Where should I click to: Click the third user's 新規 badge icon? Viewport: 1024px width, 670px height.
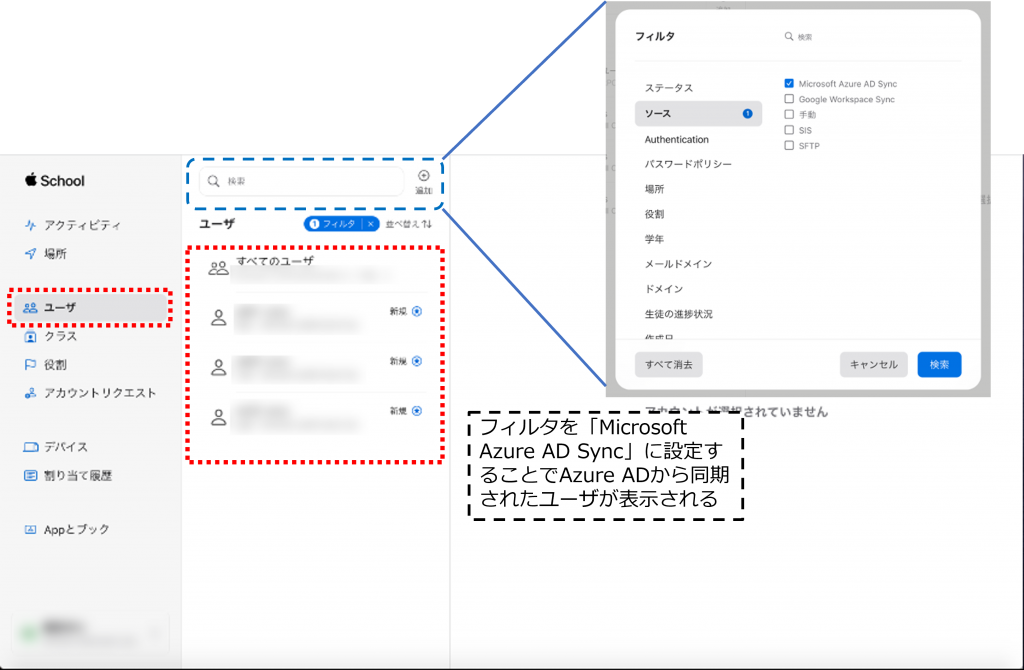pos(417,411)
